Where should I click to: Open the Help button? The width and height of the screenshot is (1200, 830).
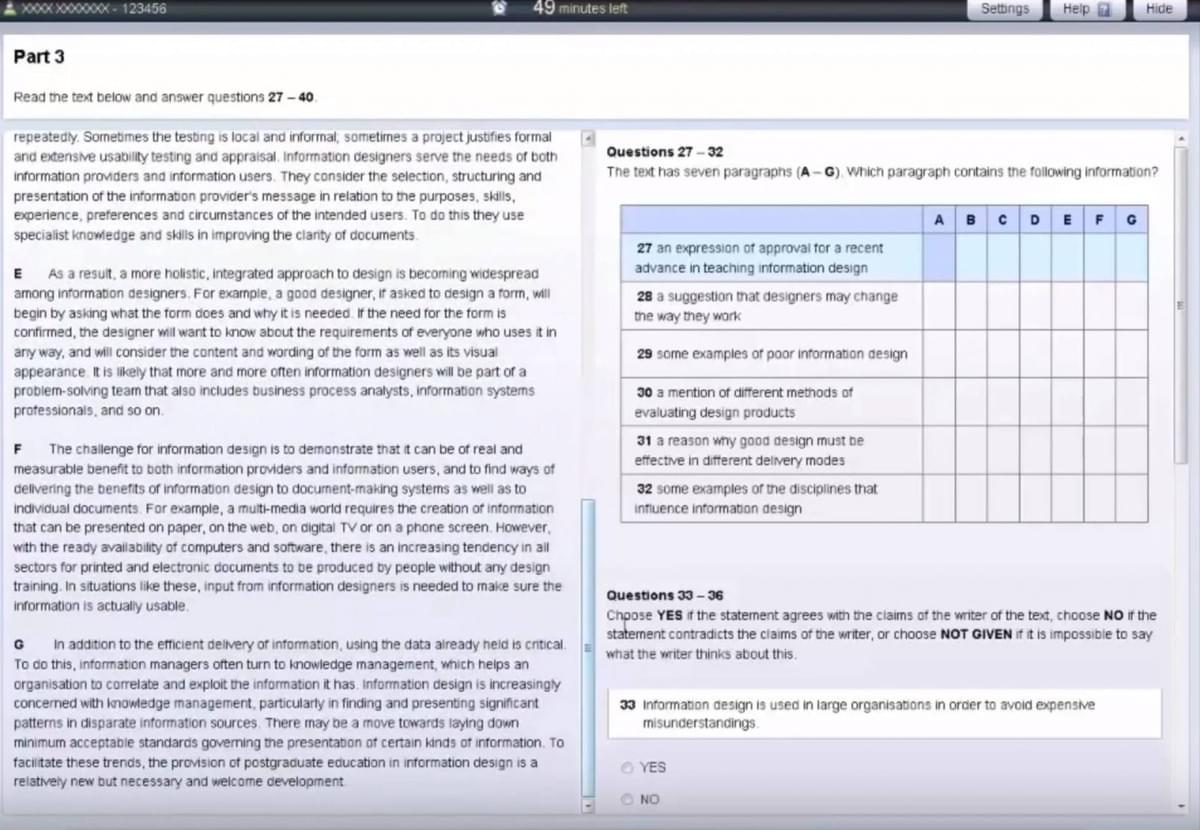pos(1087,9)
